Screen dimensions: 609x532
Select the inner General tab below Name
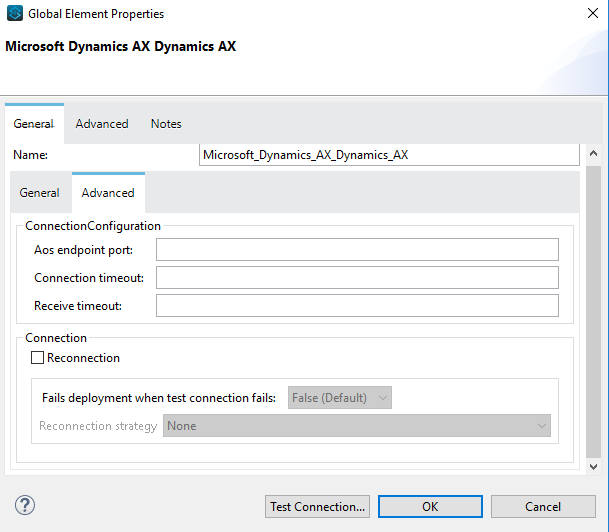coord(40,193)
